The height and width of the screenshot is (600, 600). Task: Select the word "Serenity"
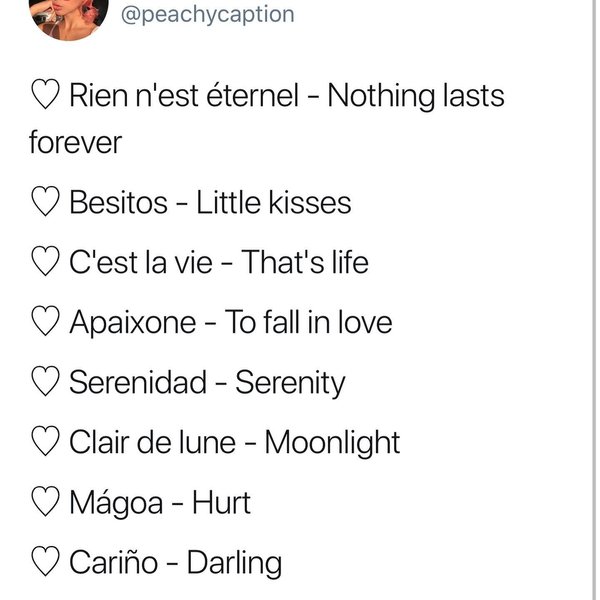point(290,383)
